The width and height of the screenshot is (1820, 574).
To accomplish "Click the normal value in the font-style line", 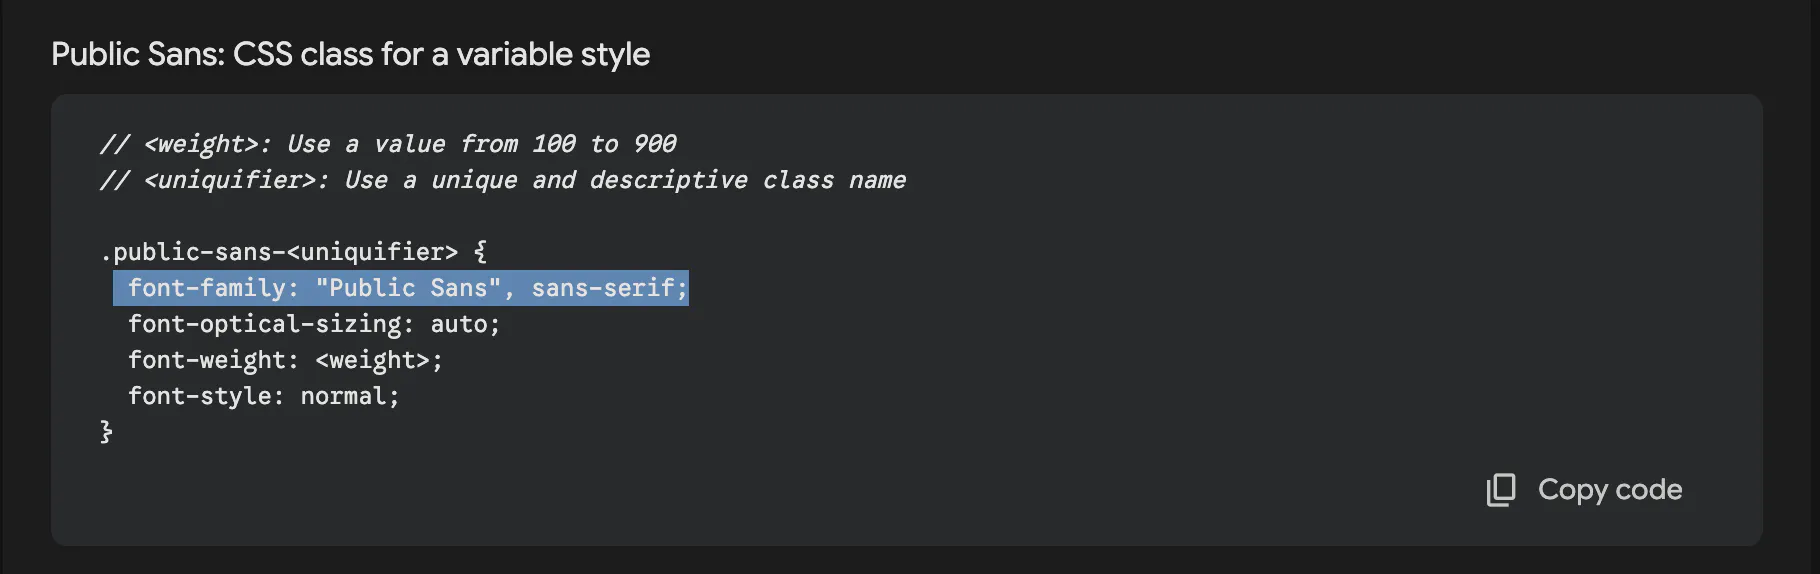I will (x=343, y=396).
